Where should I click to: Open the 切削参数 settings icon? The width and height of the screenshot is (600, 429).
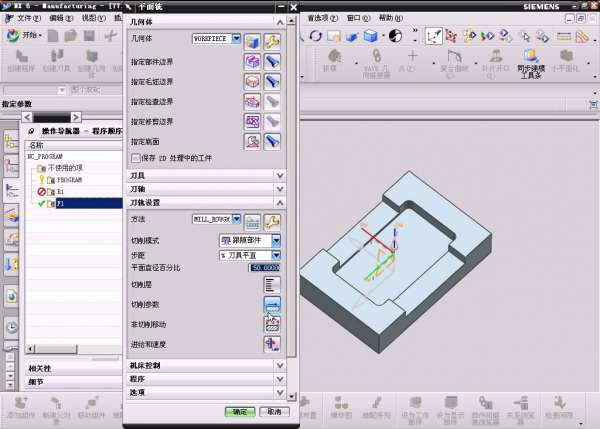(x=272, y=304)
